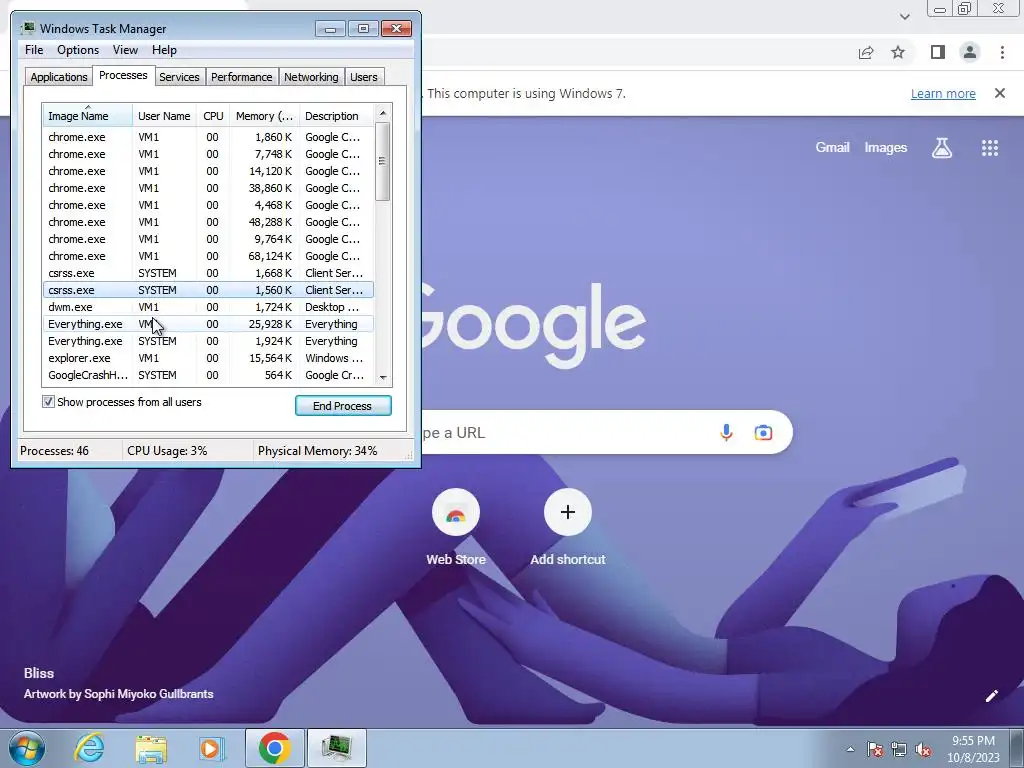Open the Help menu
The width and height of the screenshot is (1024, 768).
[164, 50]
